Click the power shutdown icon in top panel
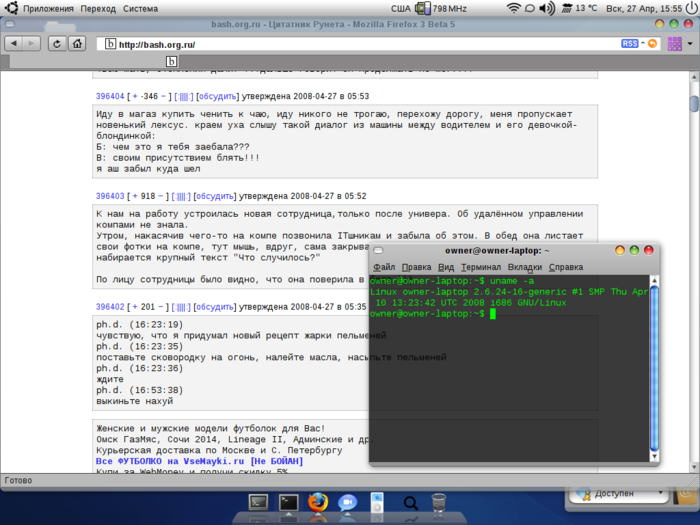The image size is (700, 525). 692,8
